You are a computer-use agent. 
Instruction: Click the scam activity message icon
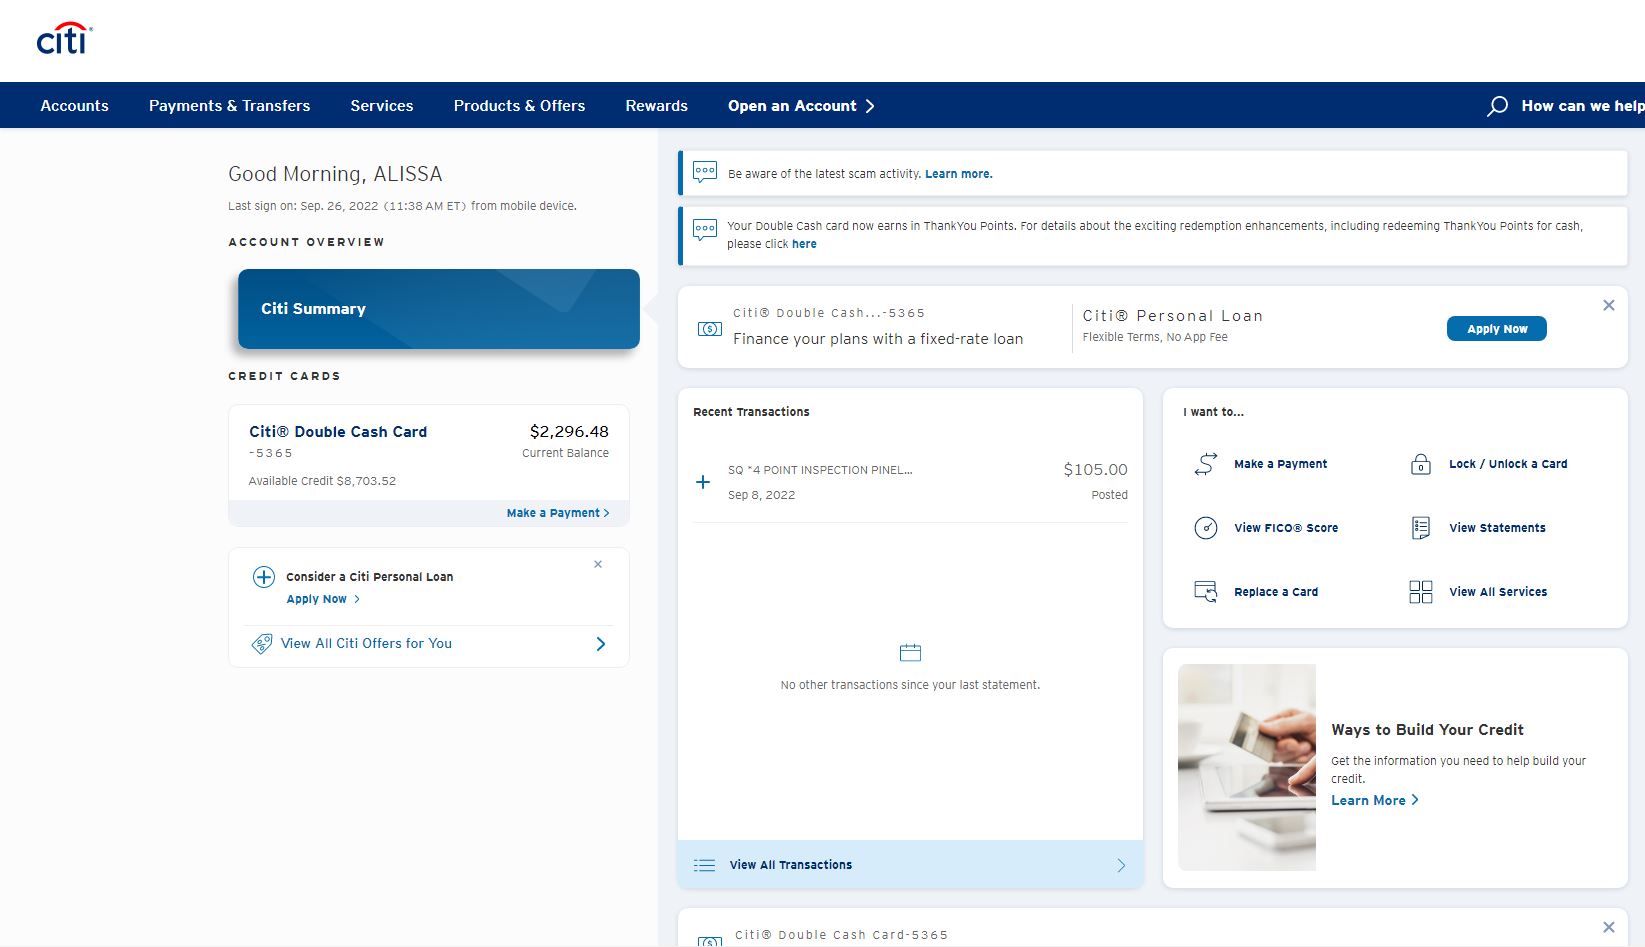click(705, 172)
